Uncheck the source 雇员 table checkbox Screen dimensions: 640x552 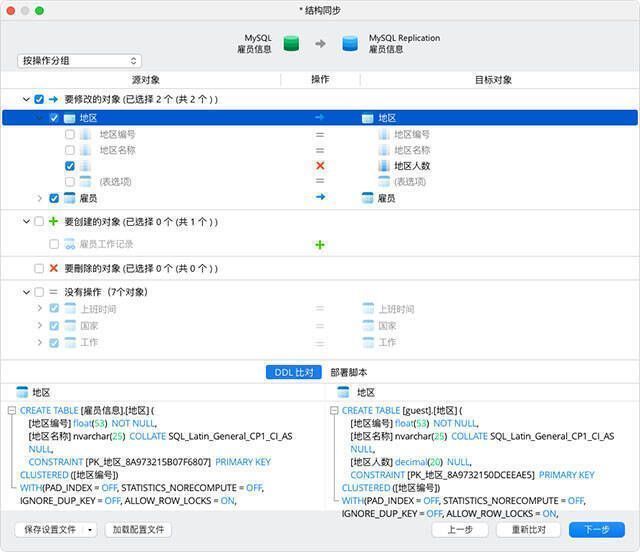(54, 198)
